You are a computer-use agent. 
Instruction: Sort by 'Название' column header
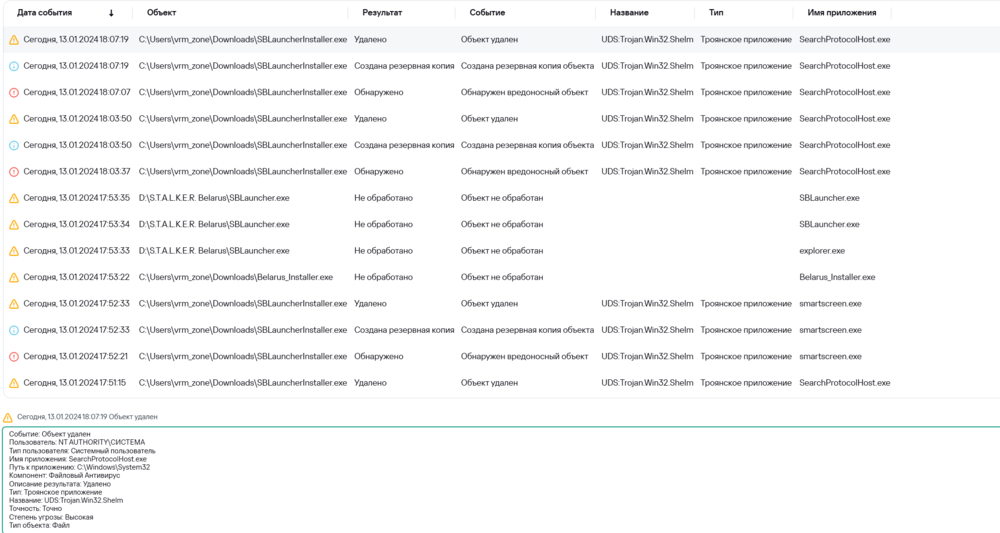pyautogui.click(x=629, y=13)
